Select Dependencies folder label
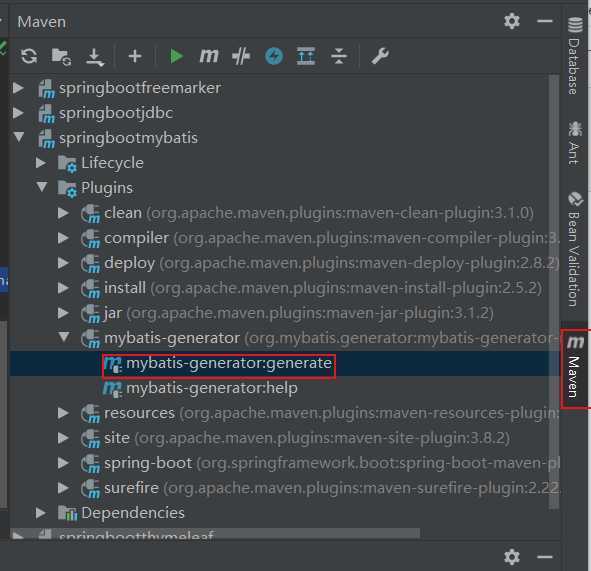Viewport: 591px width, 571px height. click(x=133, y=513)
